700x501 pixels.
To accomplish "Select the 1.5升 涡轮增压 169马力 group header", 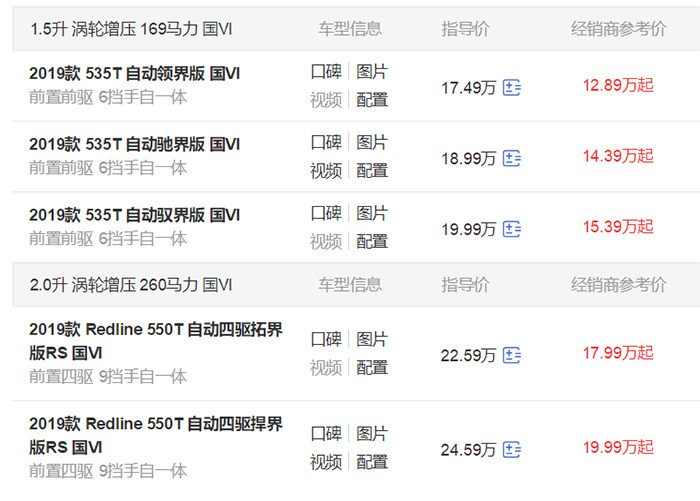I will pyautogui.click(x=131, y=29).
